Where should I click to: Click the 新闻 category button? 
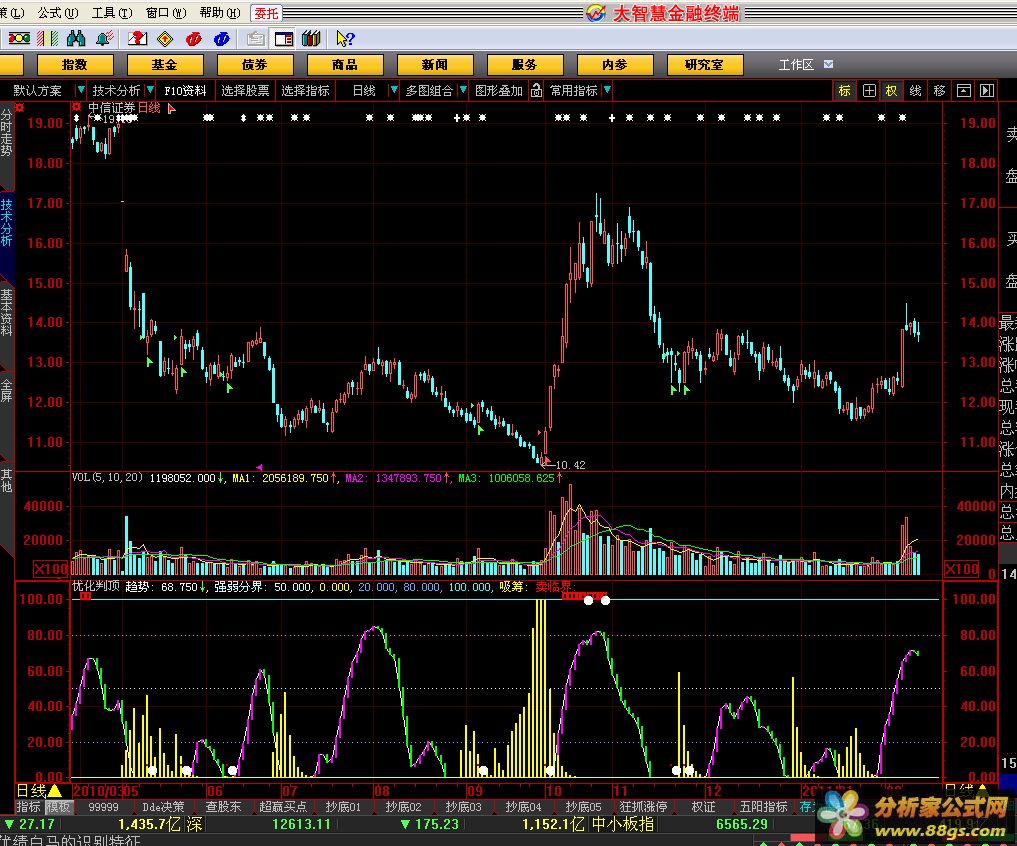(435, 64)
